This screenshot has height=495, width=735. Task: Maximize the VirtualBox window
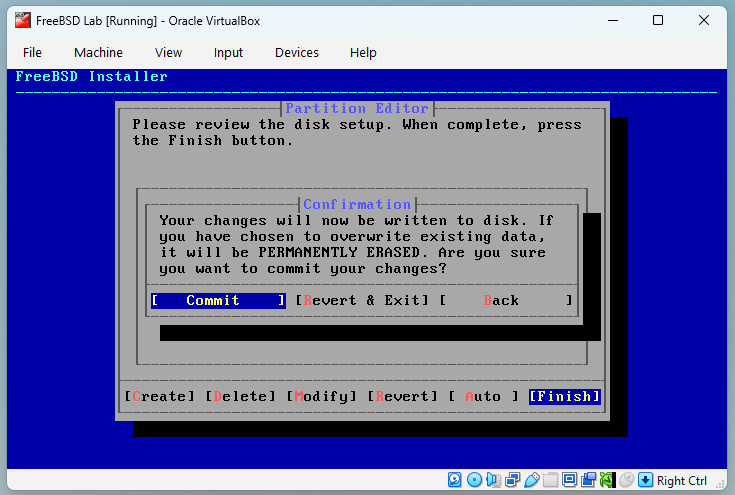coord(658,20)
